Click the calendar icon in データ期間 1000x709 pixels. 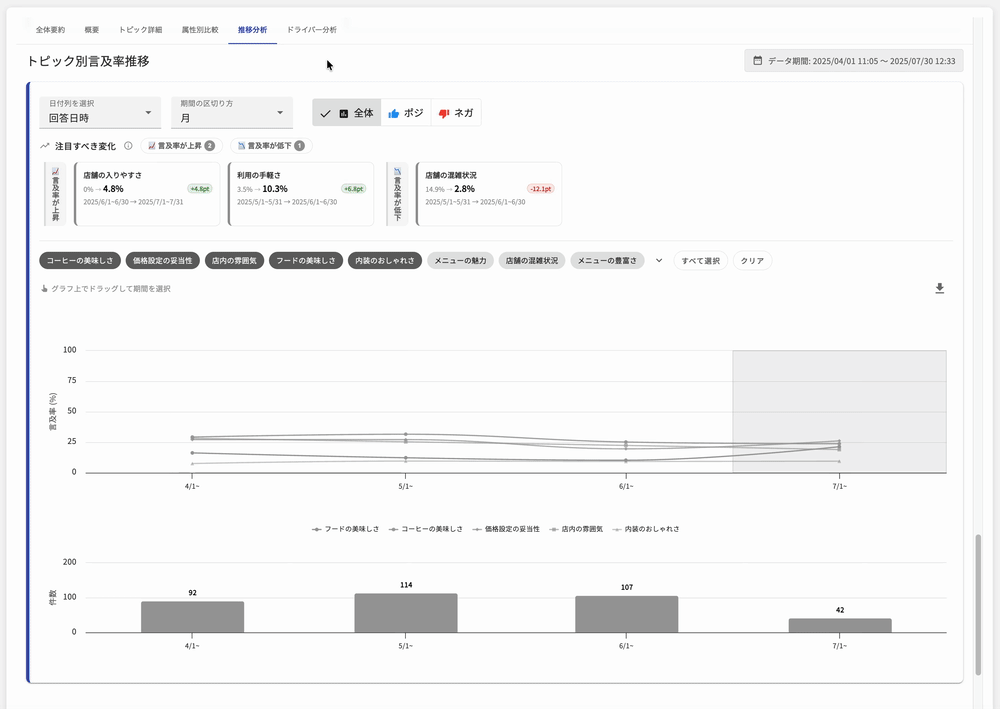757,61
